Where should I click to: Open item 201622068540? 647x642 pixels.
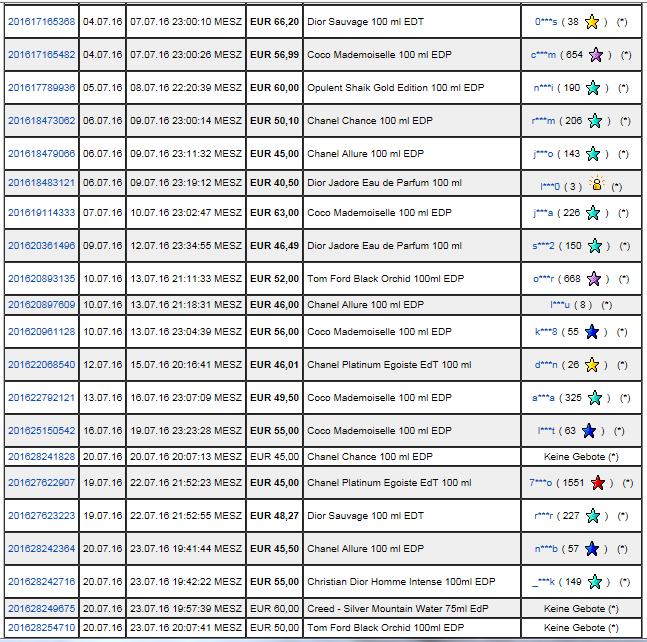point(42,364)
